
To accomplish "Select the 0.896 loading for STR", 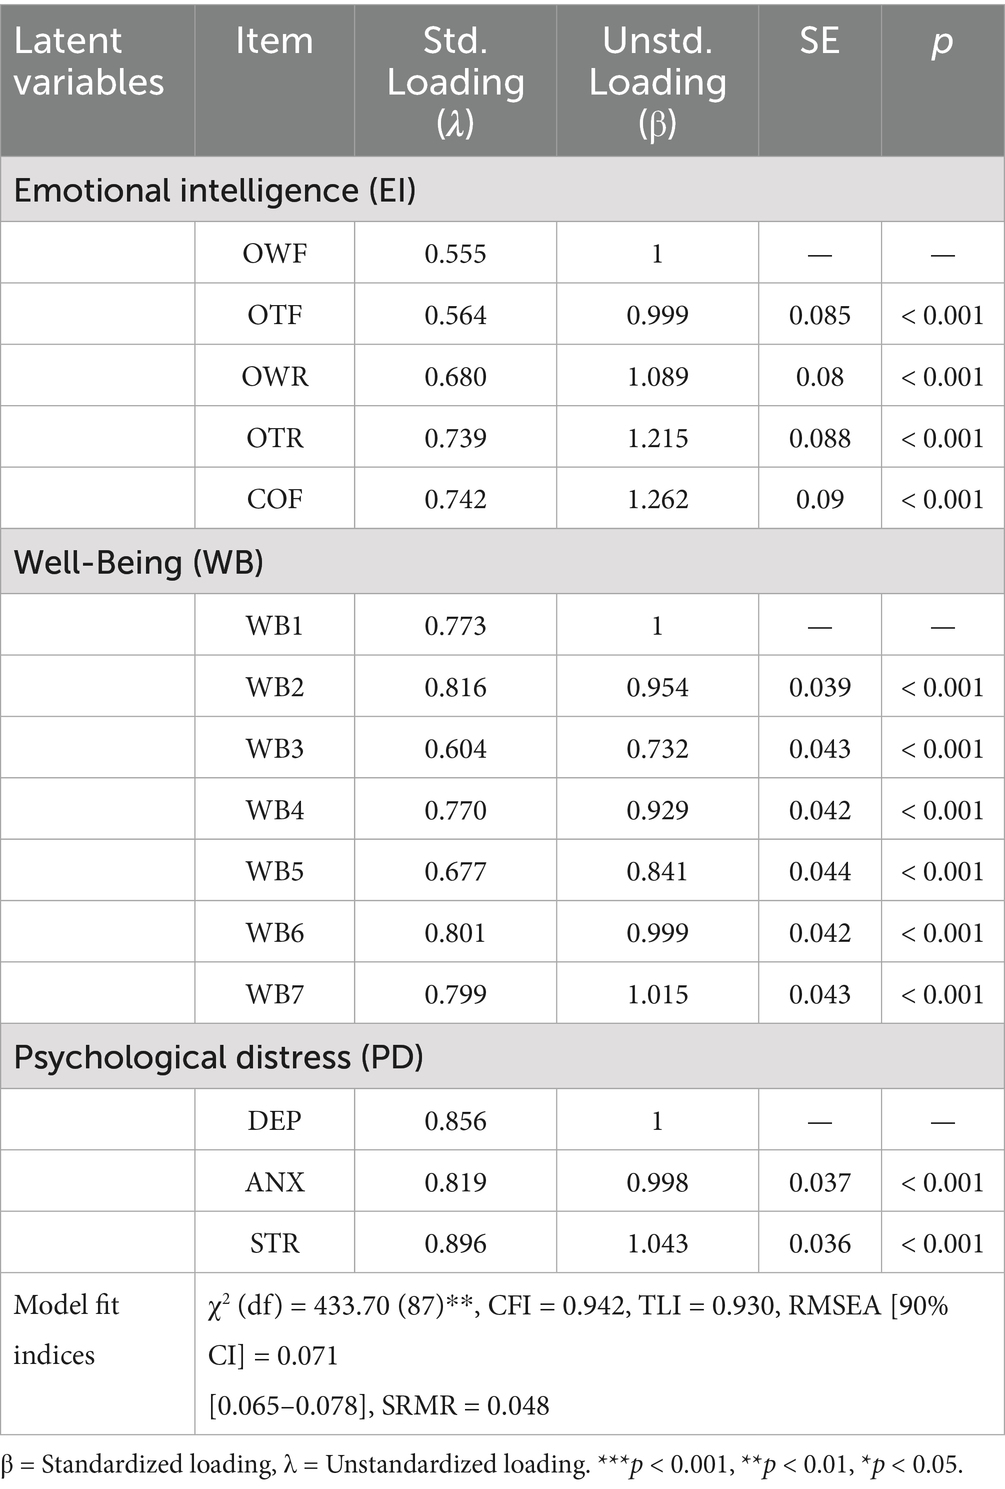I will pyautogui.click(x=455, y=1242).
